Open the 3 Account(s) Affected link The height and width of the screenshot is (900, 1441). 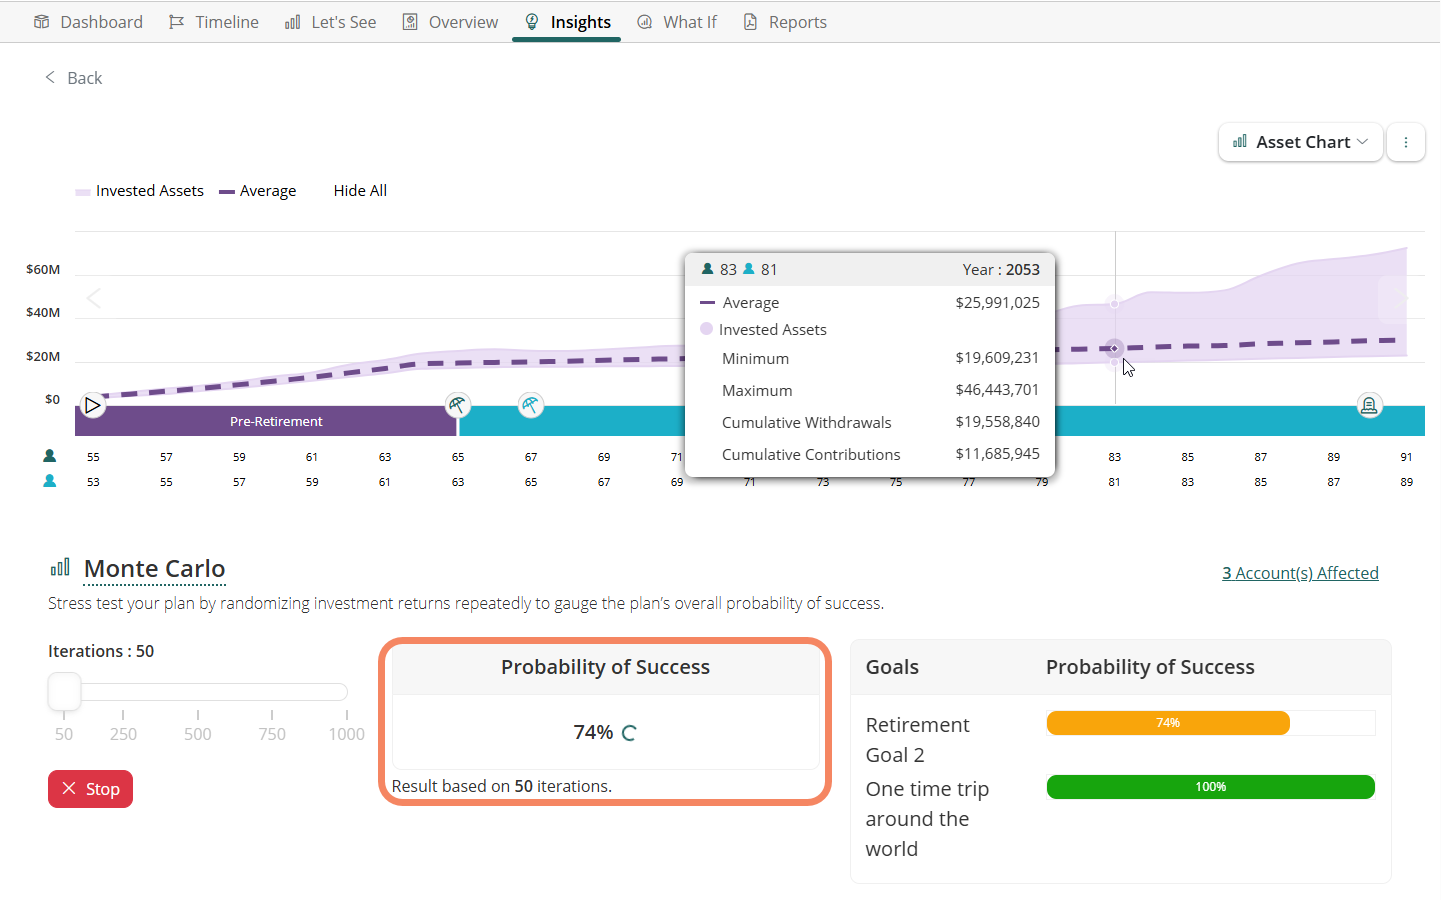click(1300, 573)
